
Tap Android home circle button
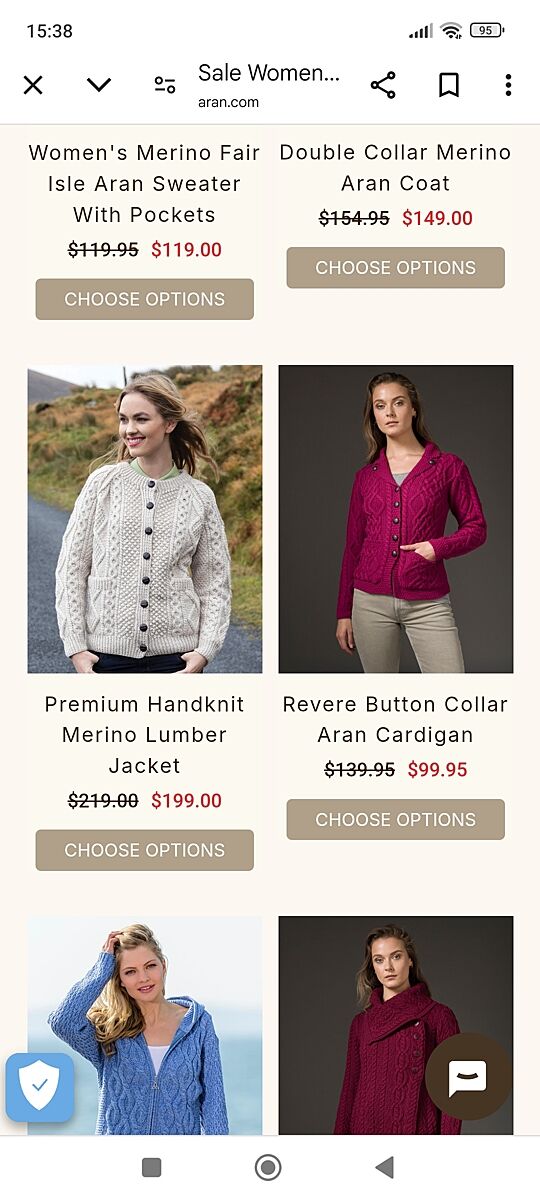coord(268,1167)
